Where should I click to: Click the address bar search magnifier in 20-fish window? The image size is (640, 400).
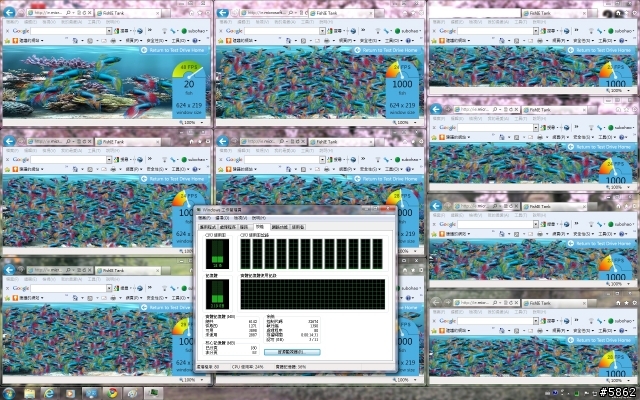[68, 13]
